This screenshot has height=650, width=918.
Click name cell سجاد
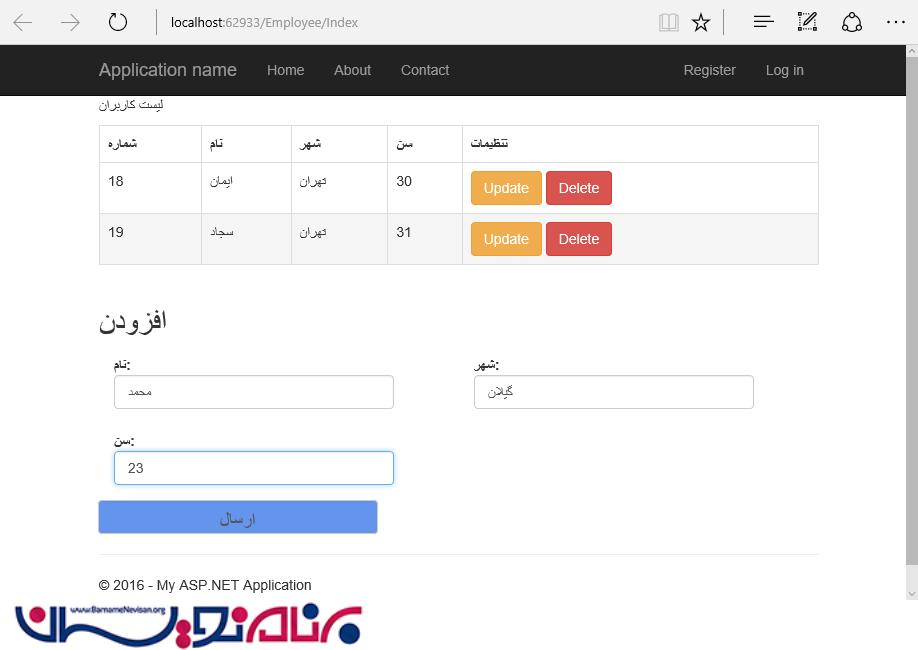[246, 239]
